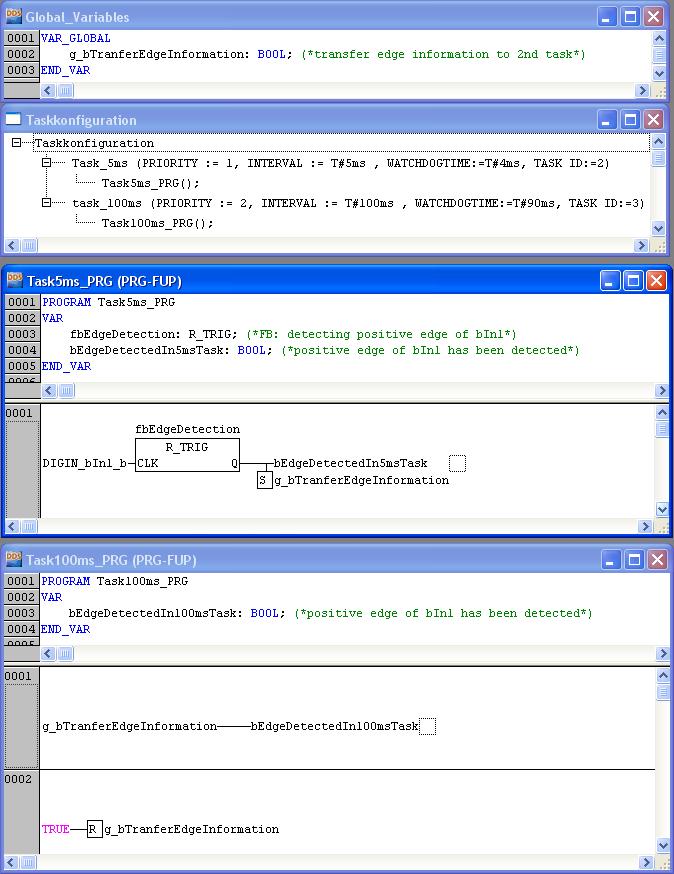Click the R reset box after TRUE

pyautogui.click(x=94, y=829)
